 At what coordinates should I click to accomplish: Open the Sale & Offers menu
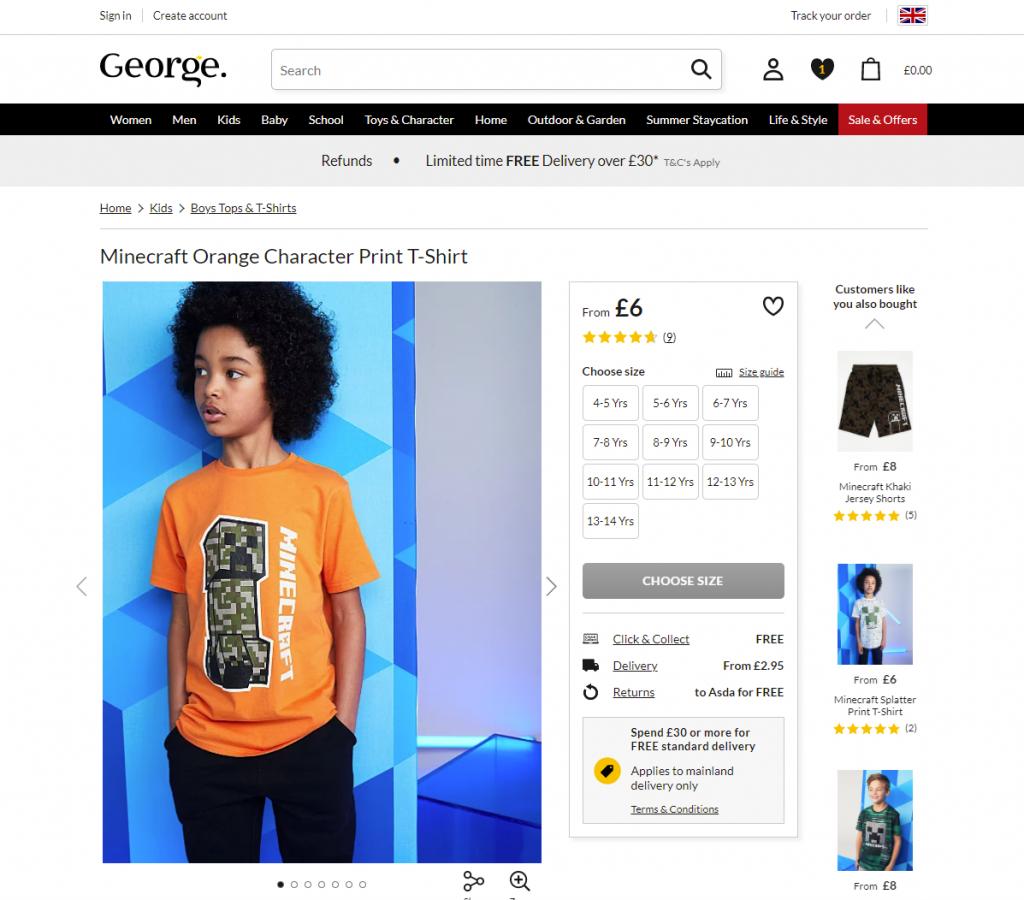pos(882,120)
